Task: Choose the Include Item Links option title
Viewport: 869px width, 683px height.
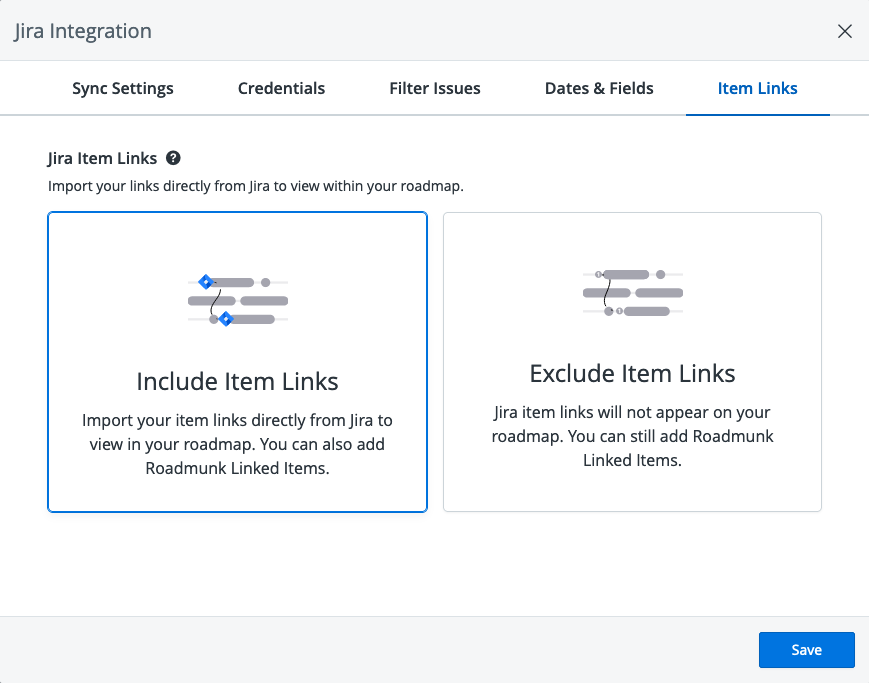Action: (237, 381)
